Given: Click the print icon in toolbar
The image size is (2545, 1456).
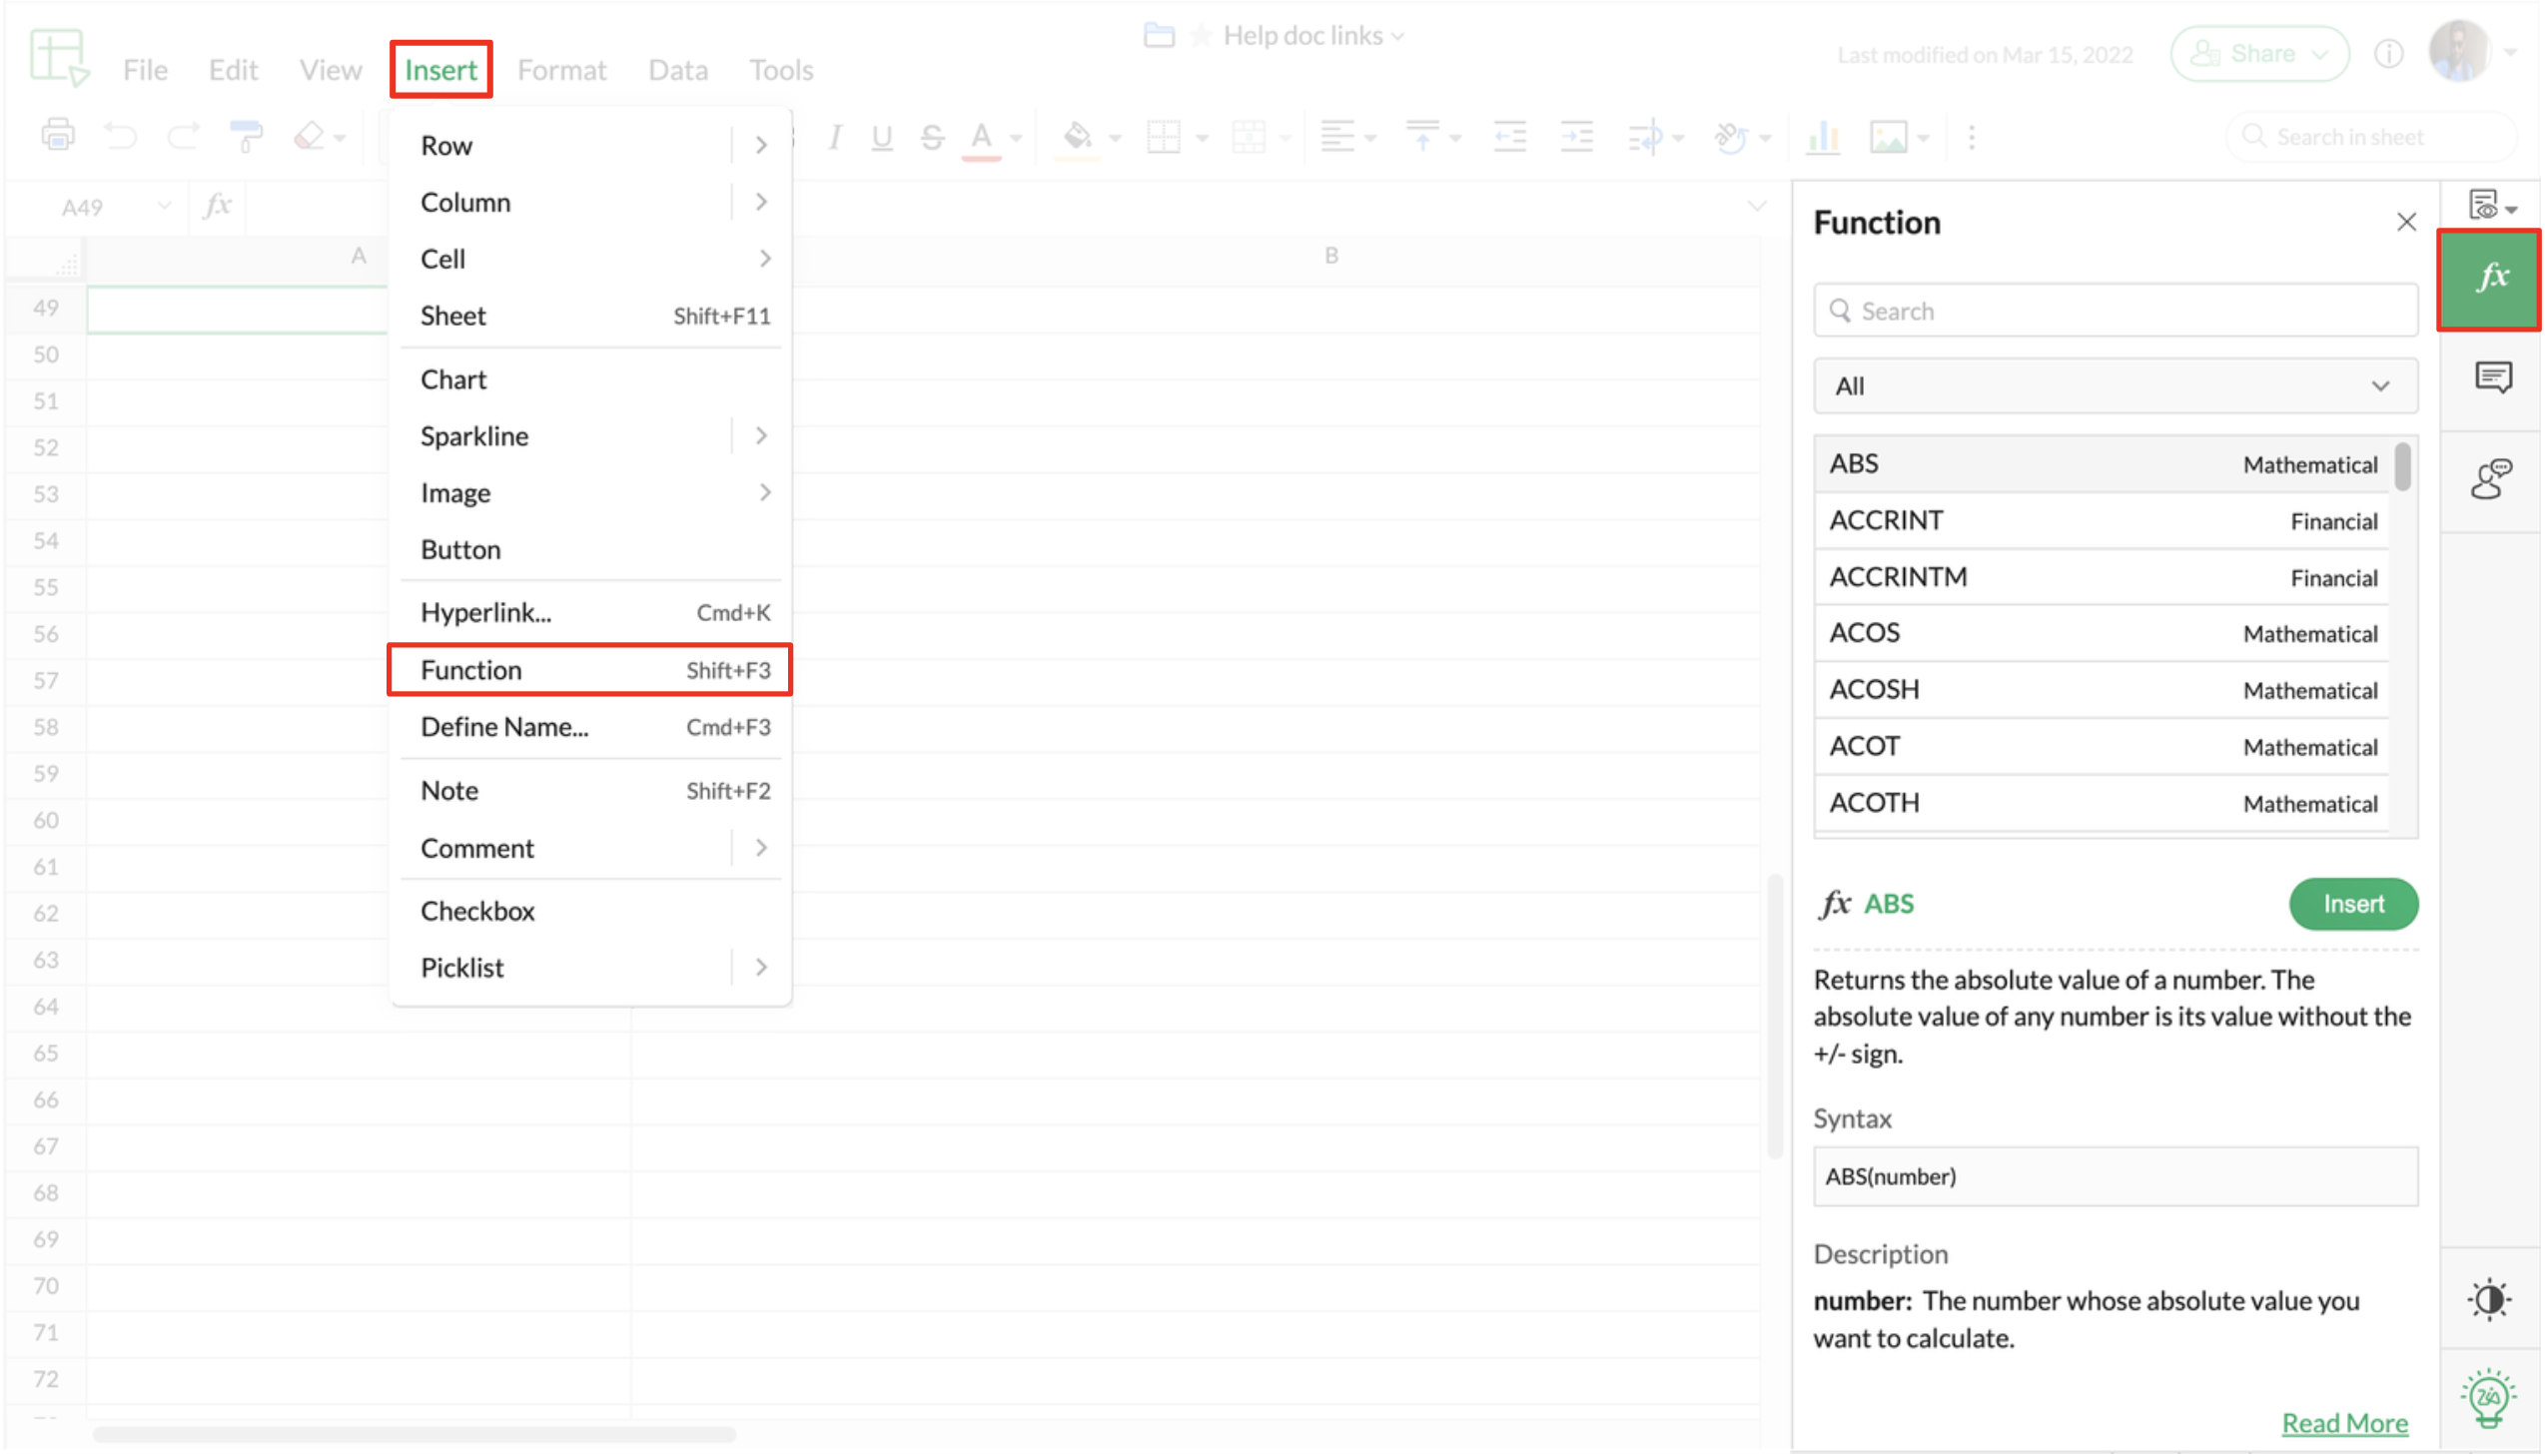Looking at the screenshot, I should [x=58, y=136].
